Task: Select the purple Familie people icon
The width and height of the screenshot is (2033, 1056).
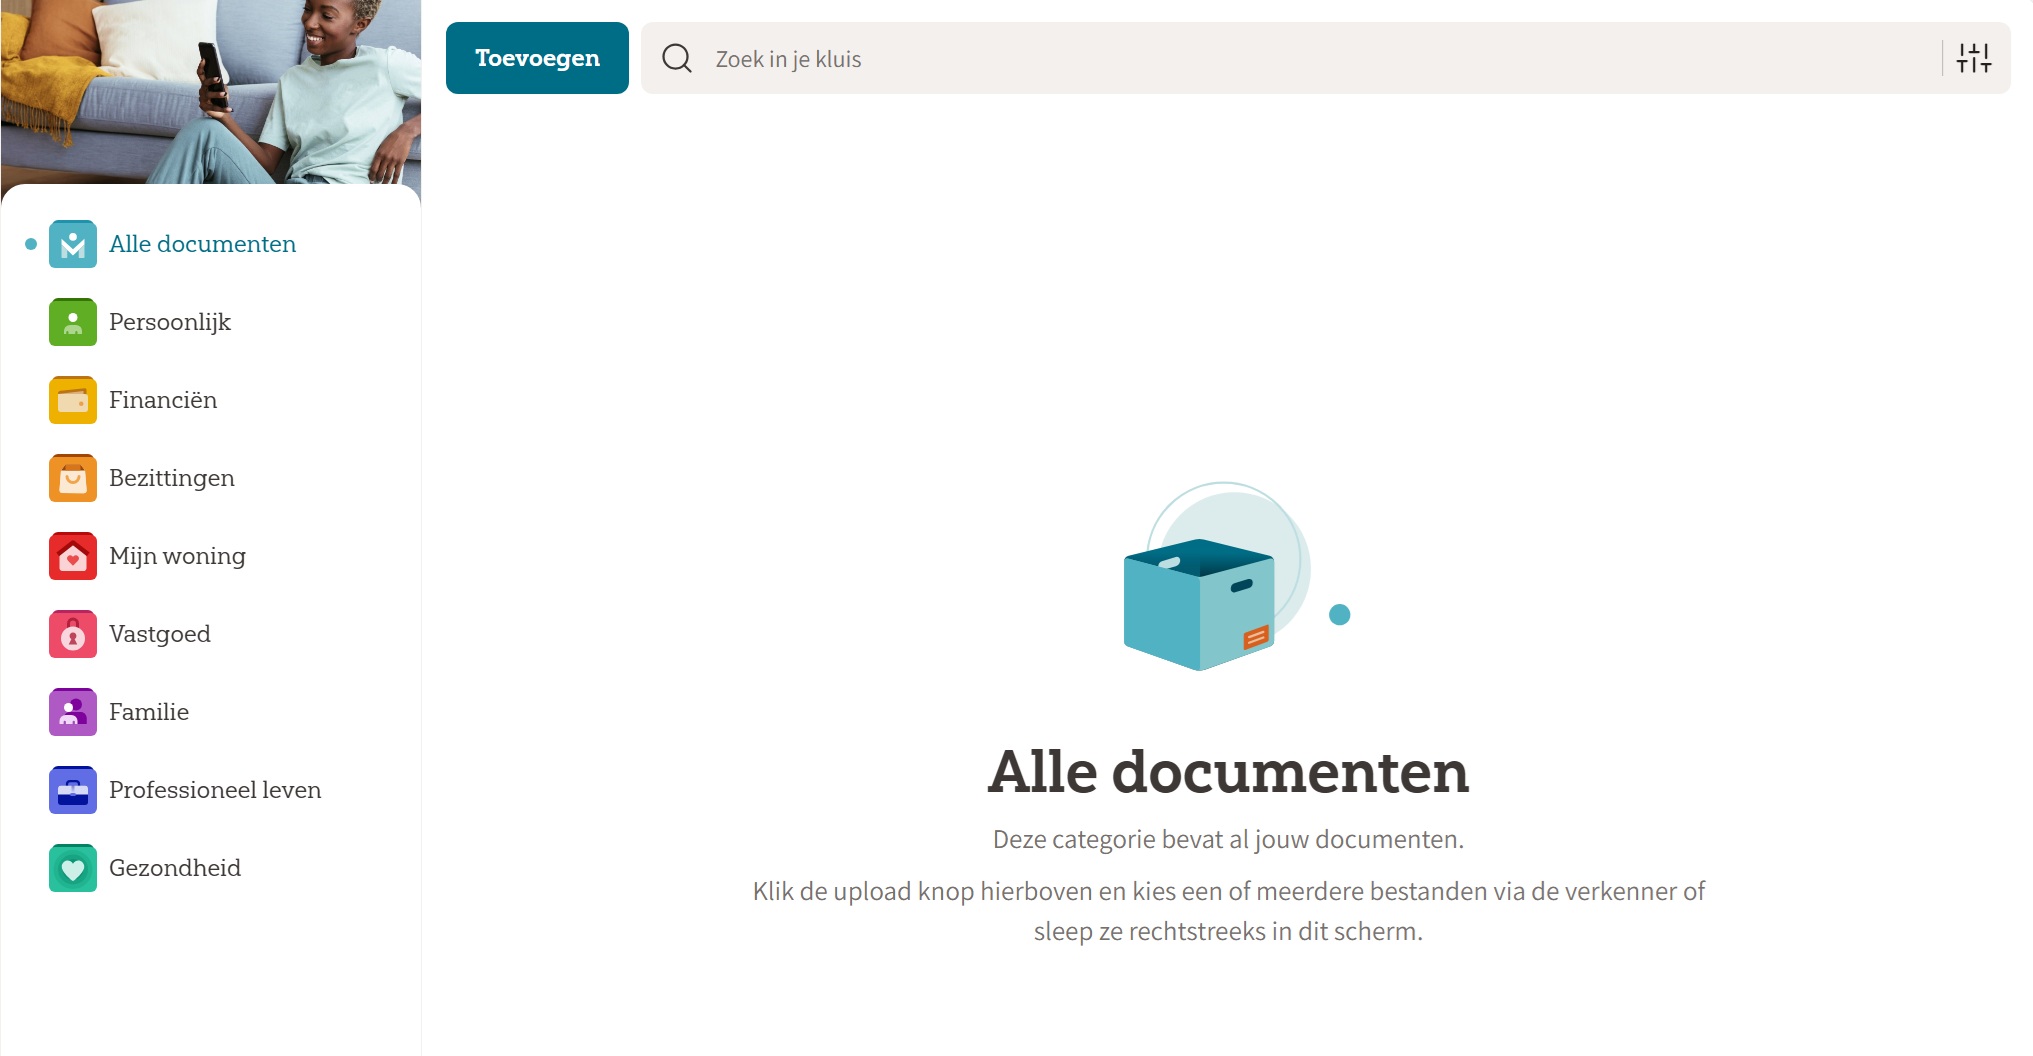Action: (x=73, y=712)
